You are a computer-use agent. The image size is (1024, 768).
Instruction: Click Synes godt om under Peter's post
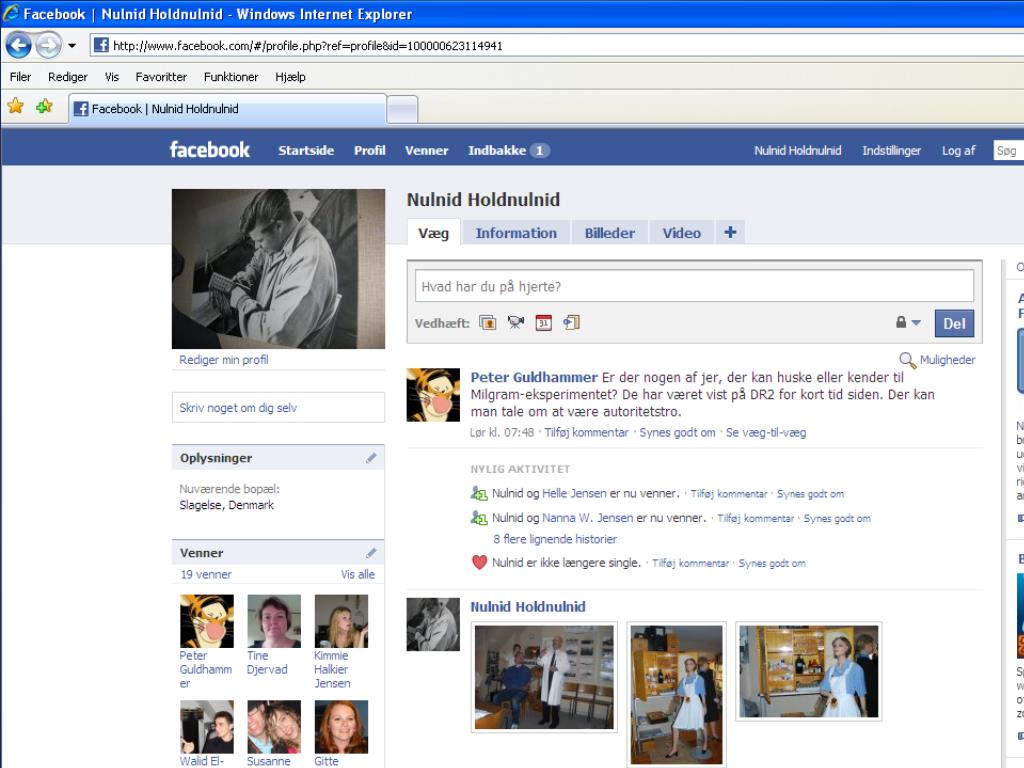677,432
